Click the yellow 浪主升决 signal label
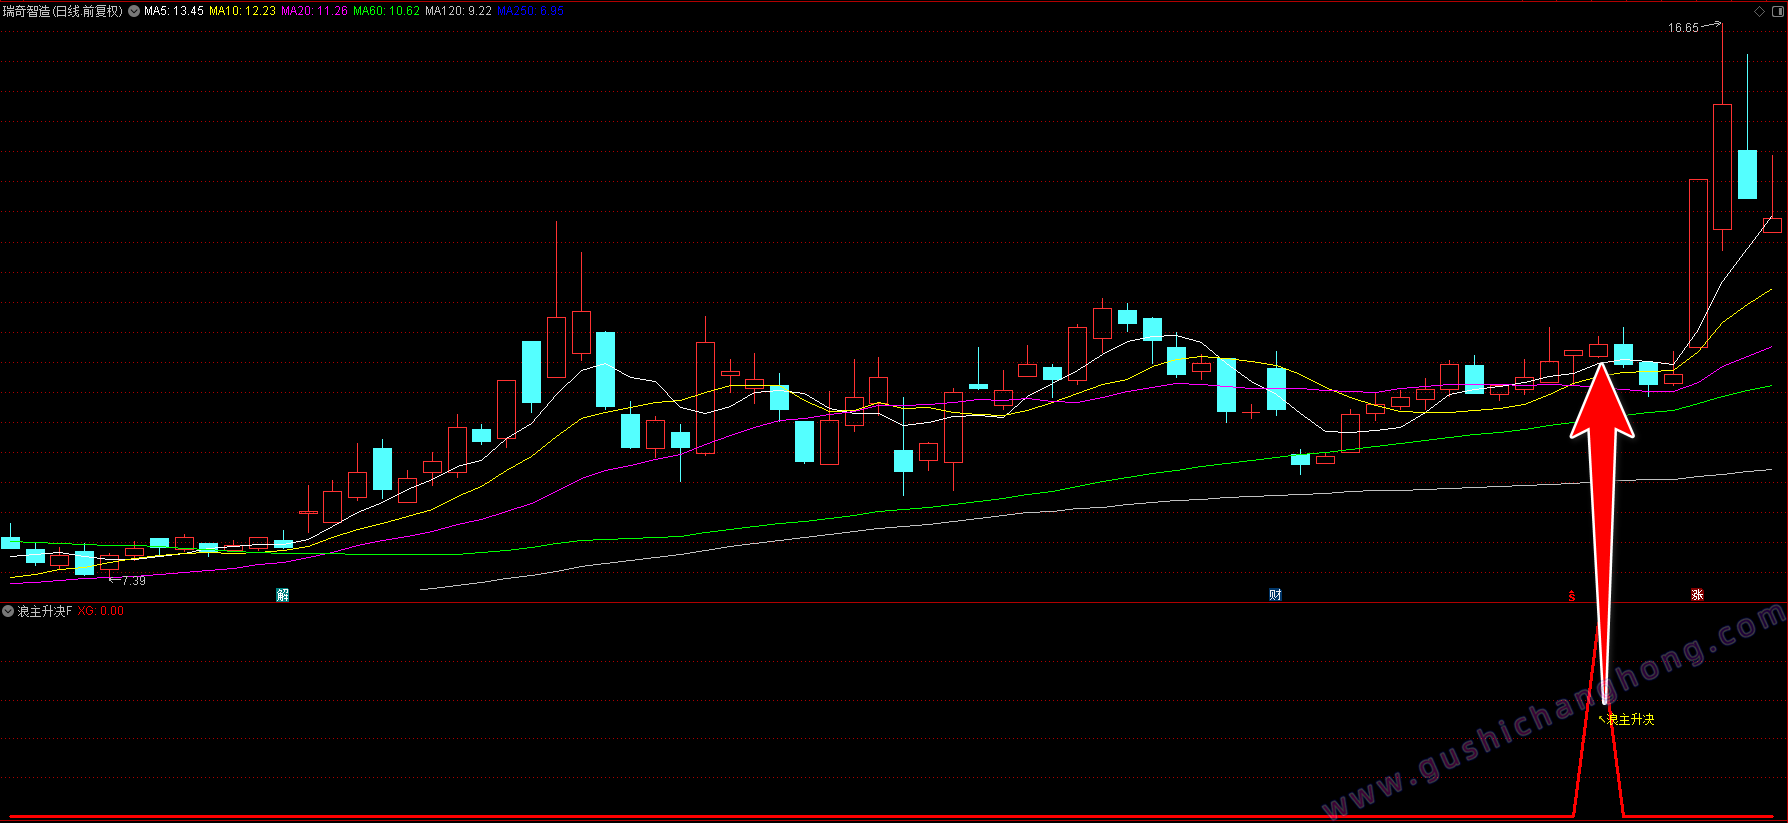 [x=1630, y=719]
